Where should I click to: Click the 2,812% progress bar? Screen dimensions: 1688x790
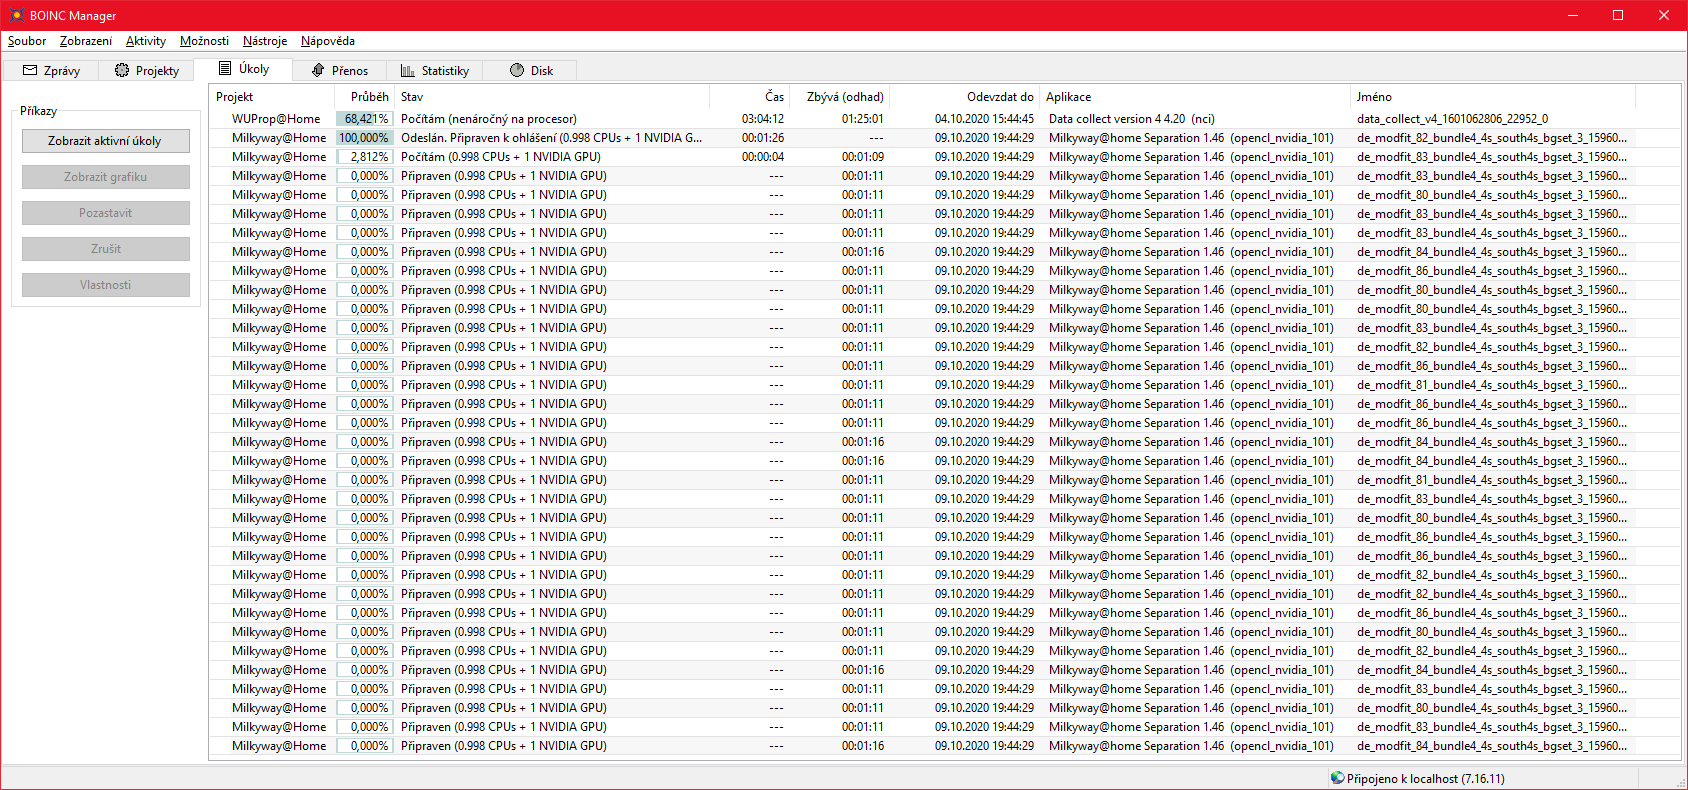[364, 157]
